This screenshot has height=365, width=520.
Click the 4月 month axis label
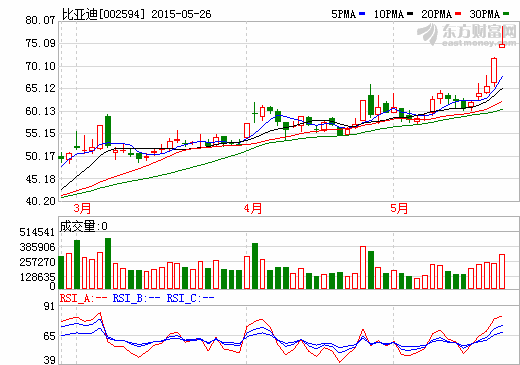pyautogui.click(x=253, y=208)
